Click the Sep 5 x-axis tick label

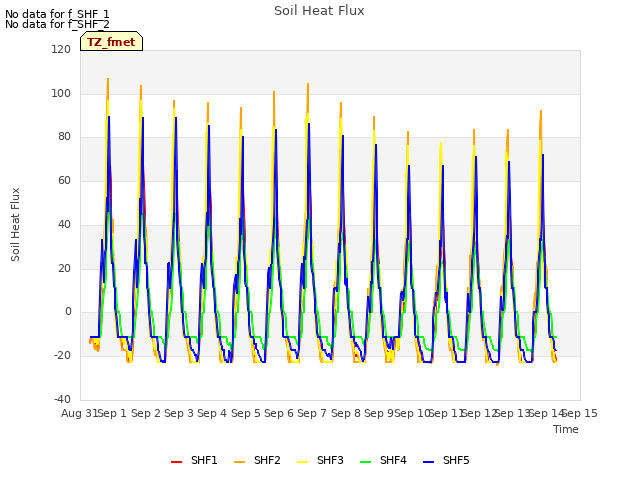click(x=246, y=413)
